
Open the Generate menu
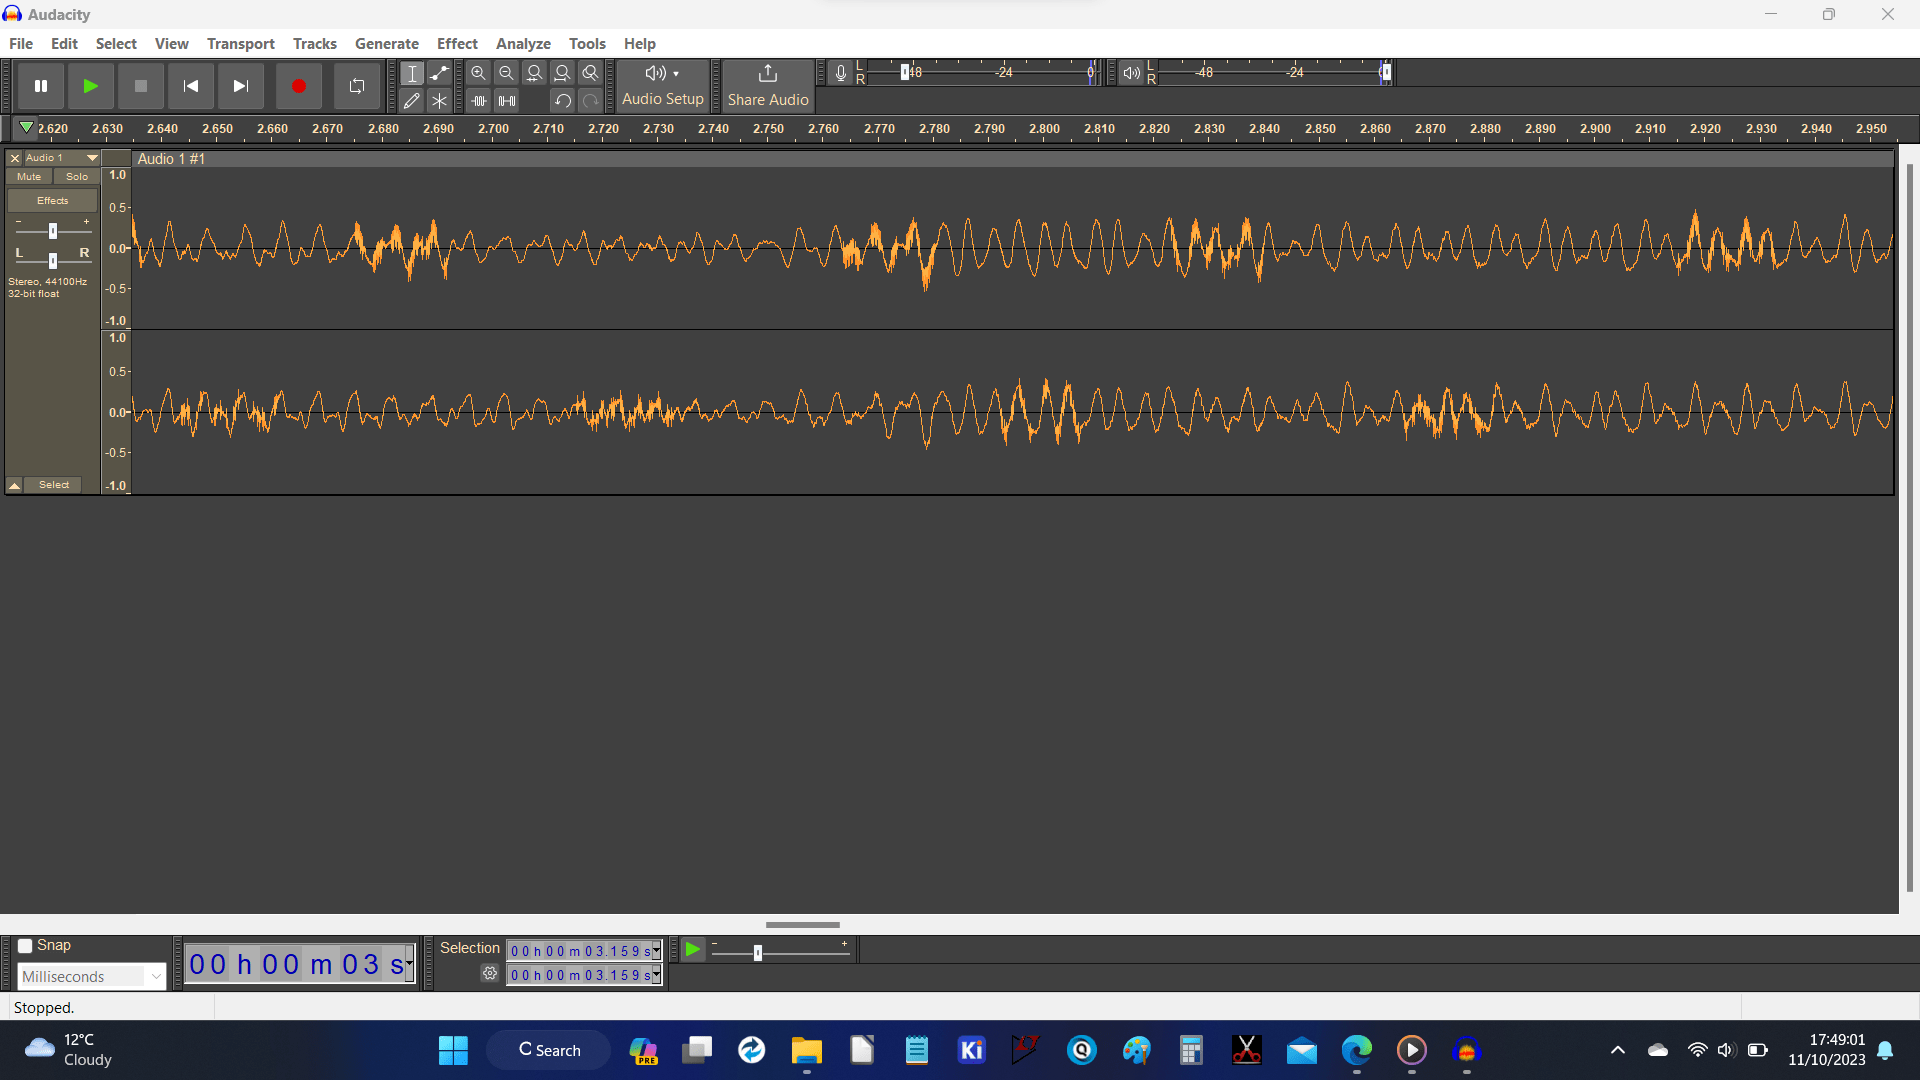387,44
